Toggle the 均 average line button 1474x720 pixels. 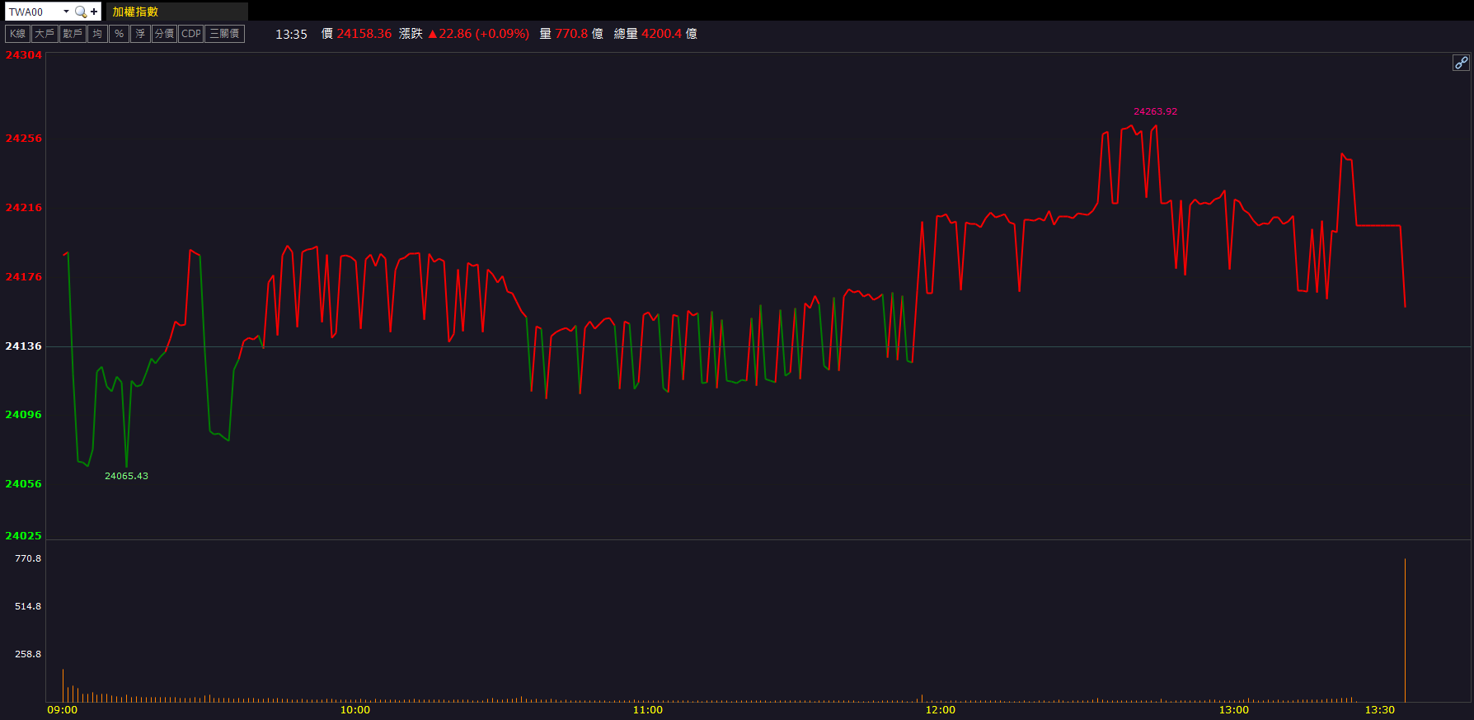[x=96, y=34]
